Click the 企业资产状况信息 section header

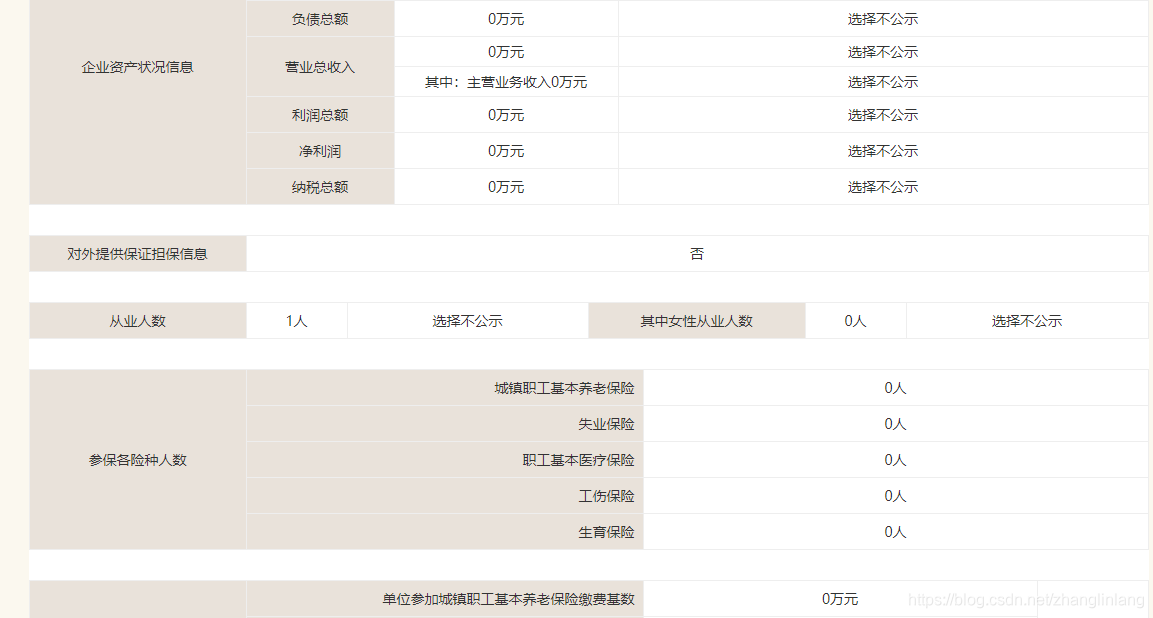tap(135, 67)
